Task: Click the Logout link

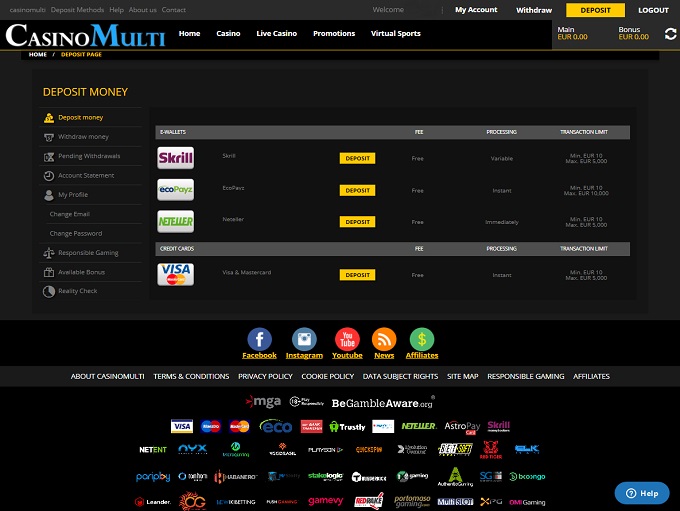Action: click(x=653, y=10)
